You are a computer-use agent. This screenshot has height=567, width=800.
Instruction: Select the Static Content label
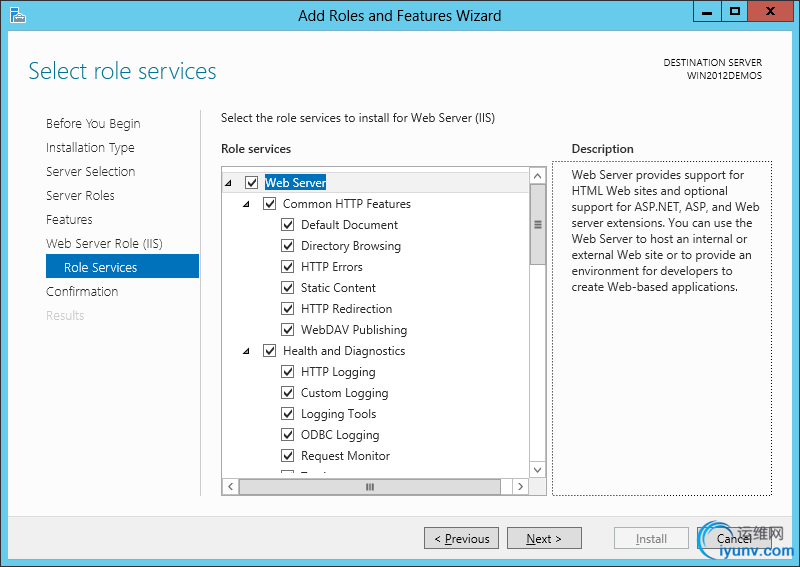coord(338,287)
